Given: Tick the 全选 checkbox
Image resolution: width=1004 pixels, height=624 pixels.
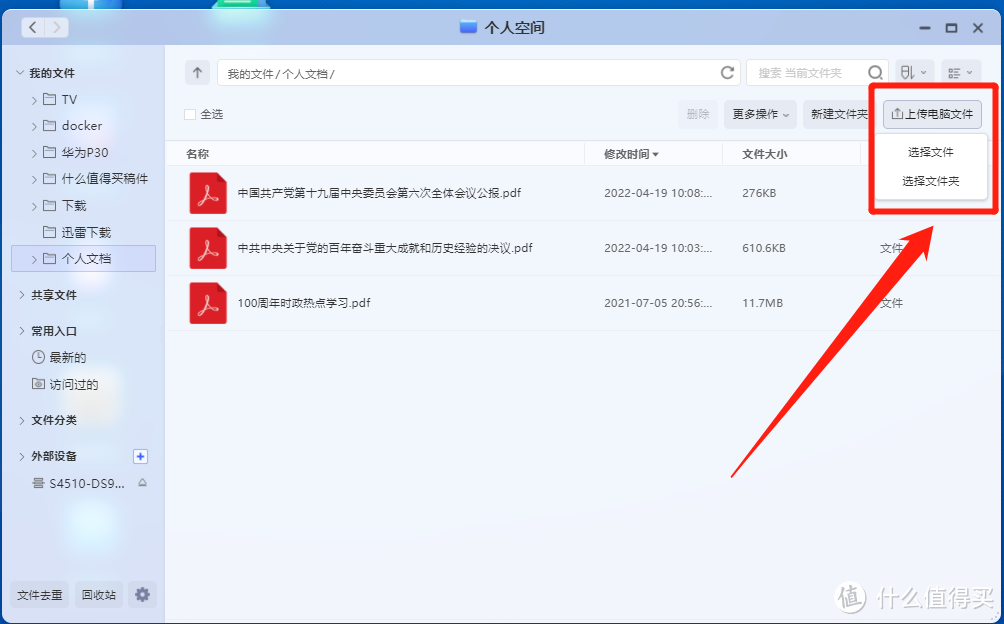Looking at the screenshot, I should click(x=190, y=114).
